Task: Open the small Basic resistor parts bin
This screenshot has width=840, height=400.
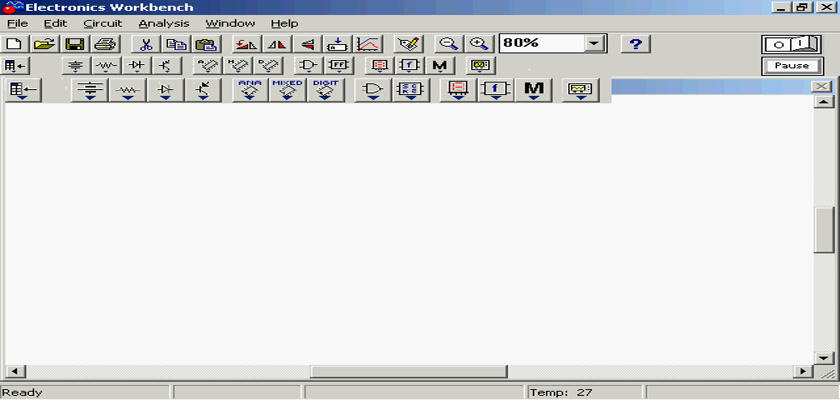Action: click(106, 66)
